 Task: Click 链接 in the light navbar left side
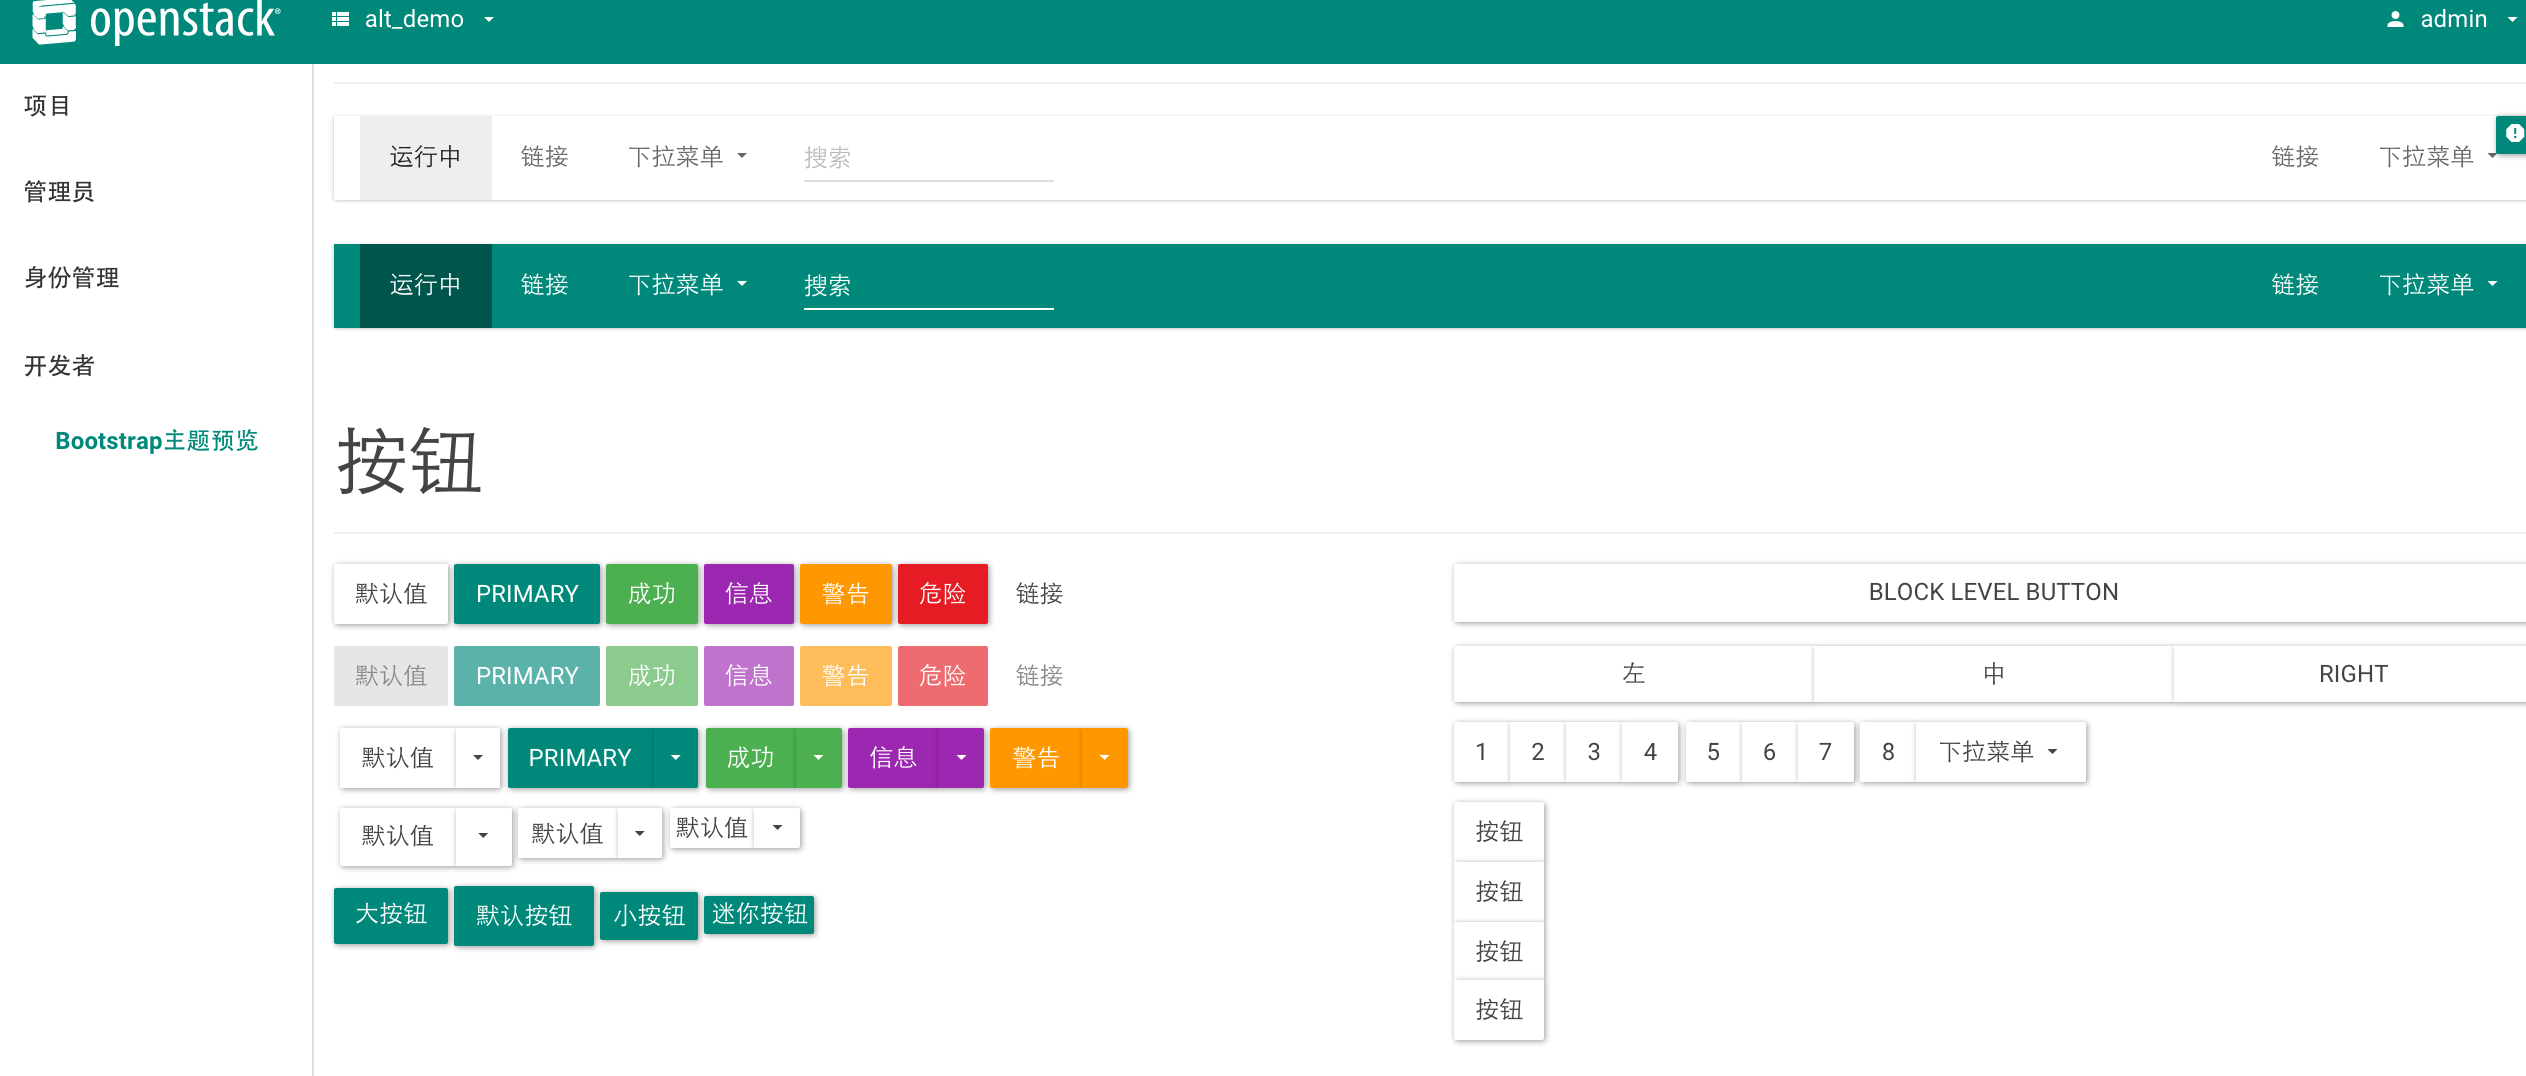point(545,157)
